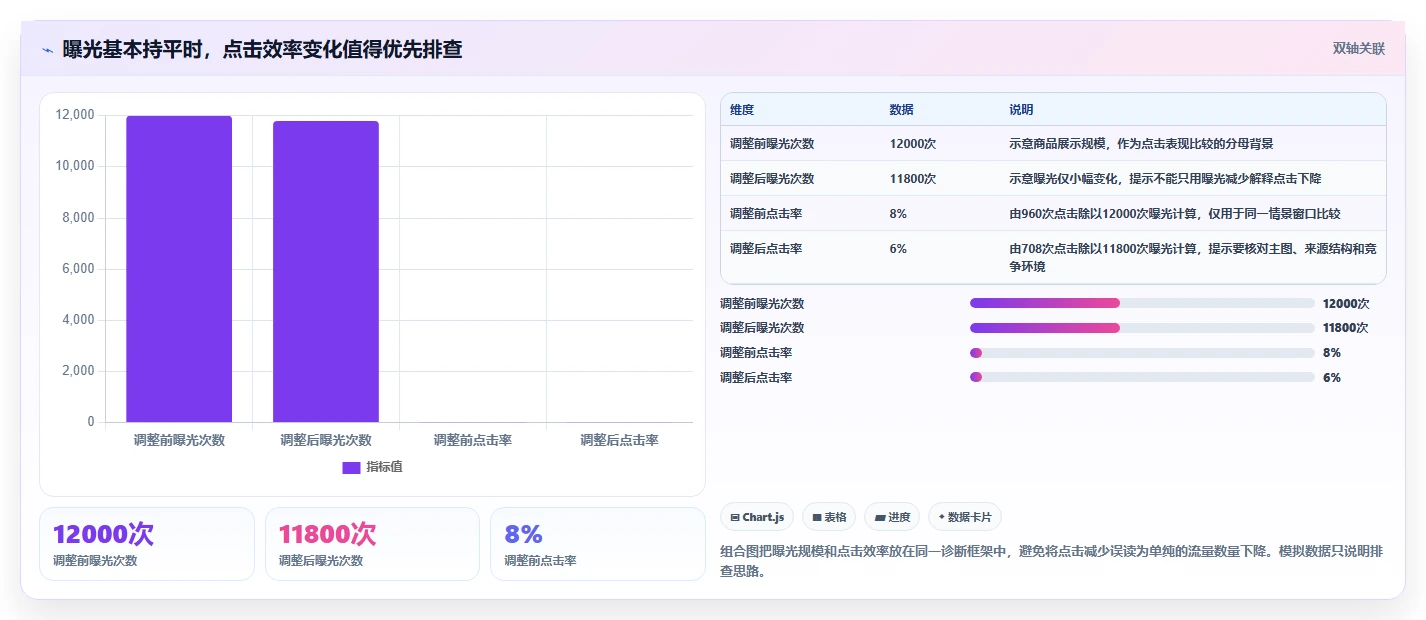Image resolution: width=1426 pixels, height=620 pixels.
Task: Click the 12000次 data card
Action: coord(147,544)
